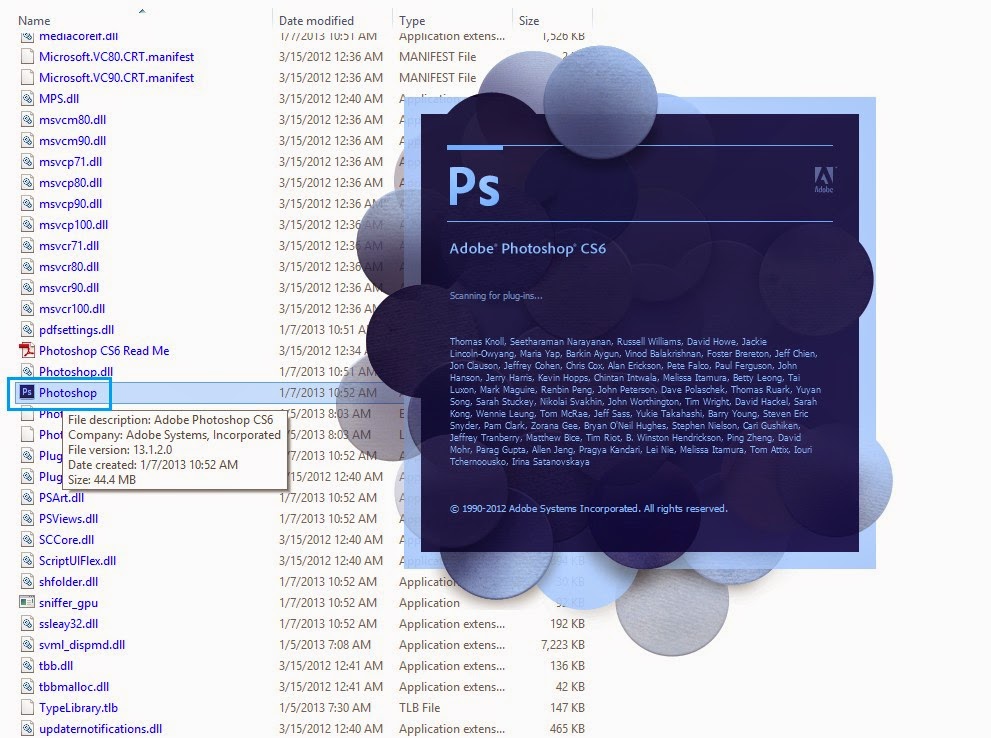Click the PSArt.dll file icon
This screenshot has width=991, height=738.
pyautogui.click(x=27, y=497)
